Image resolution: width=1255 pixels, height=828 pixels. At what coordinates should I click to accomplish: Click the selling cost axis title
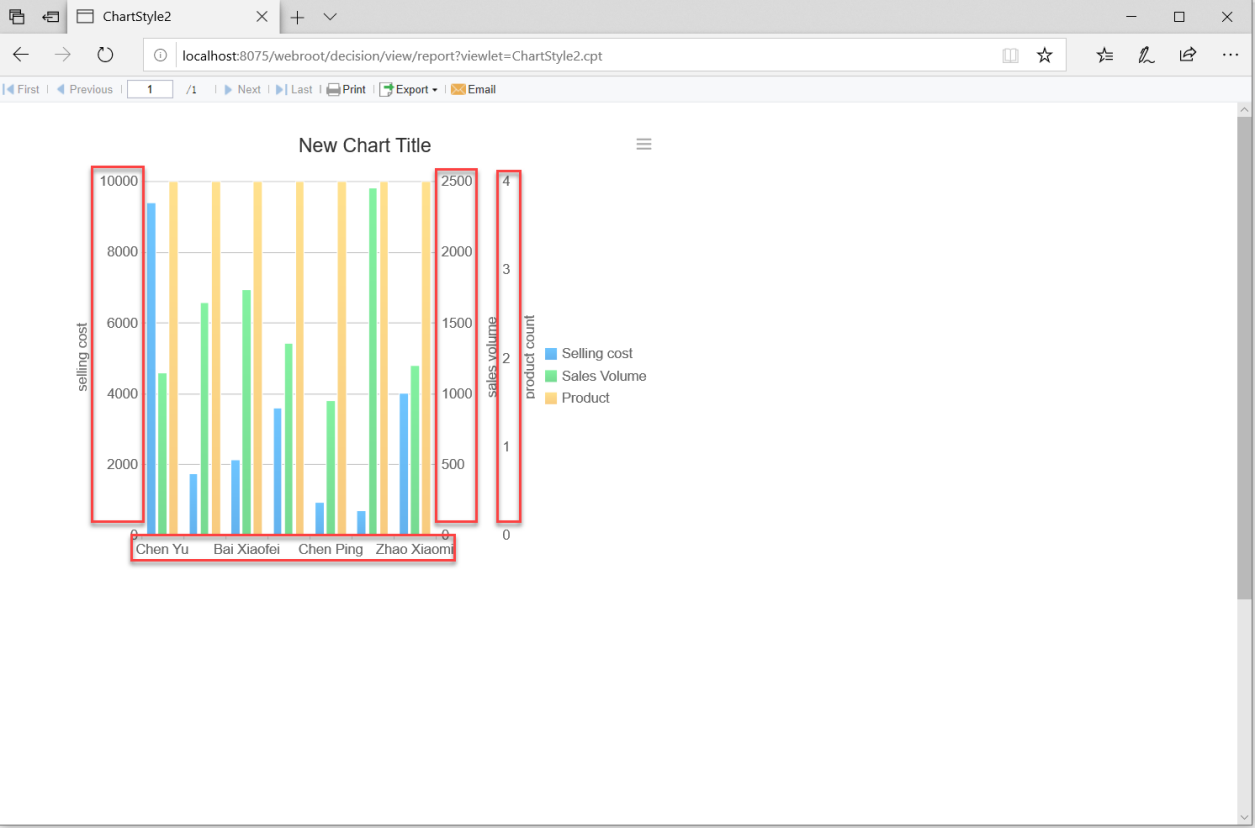(x=83, y=357)
